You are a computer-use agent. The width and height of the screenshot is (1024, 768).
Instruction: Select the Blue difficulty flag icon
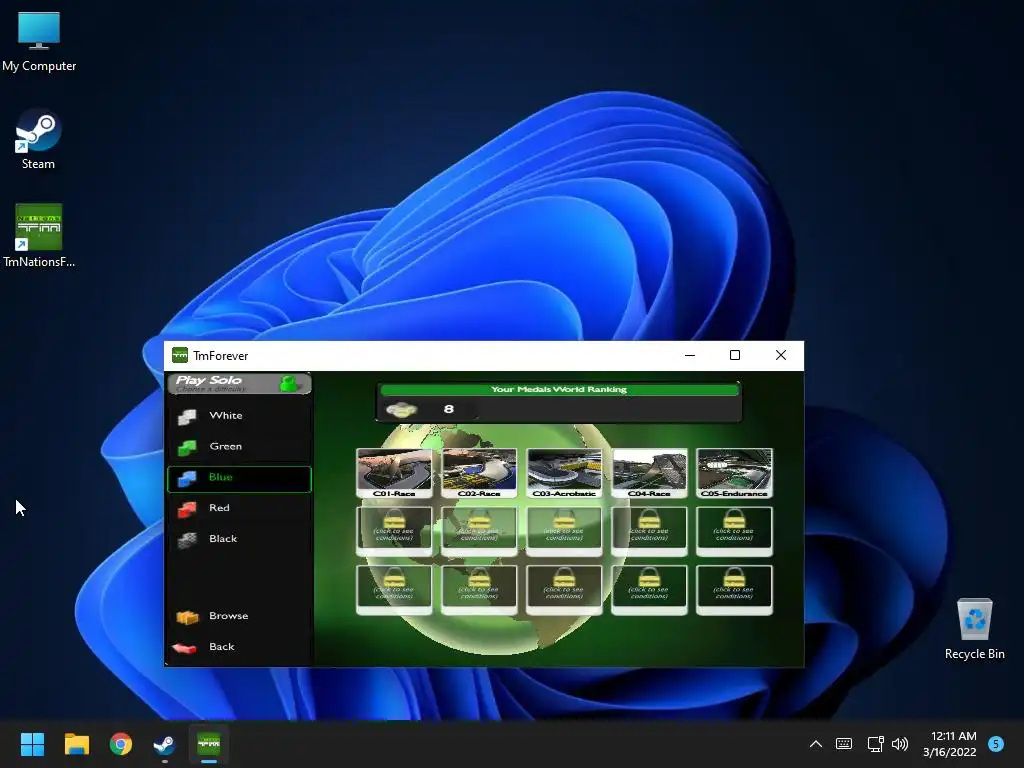click(187, 479)
